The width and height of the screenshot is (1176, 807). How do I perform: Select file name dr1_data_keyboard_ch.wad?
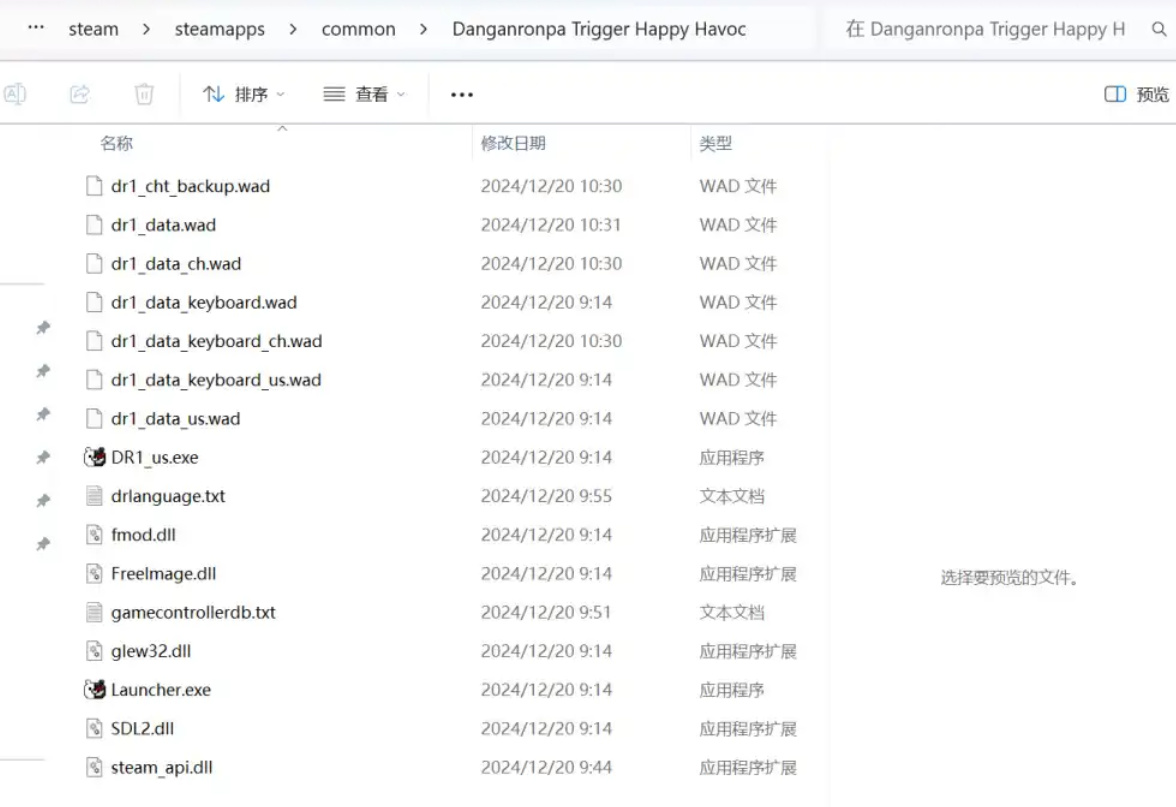click(x=217, y=341)
